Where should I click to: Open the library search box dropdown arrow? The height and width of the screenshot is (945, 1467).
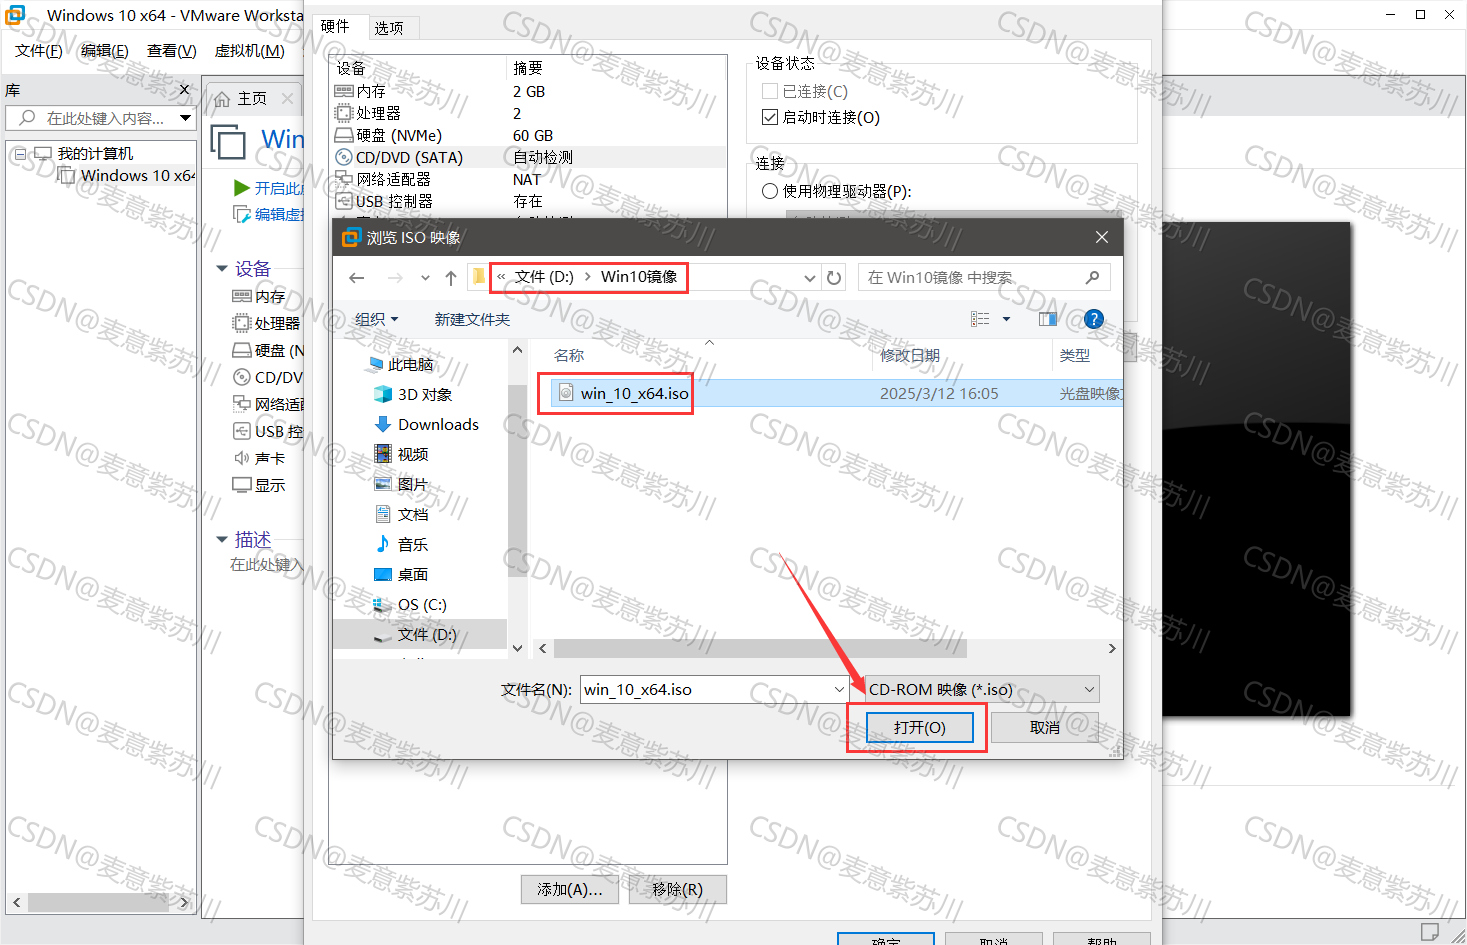click(x=185, y=118)
